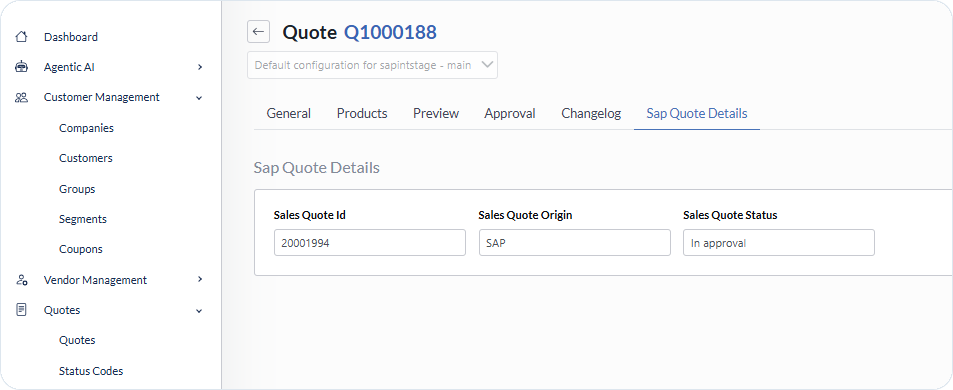Go back using the arrow button

pos(258,32)
